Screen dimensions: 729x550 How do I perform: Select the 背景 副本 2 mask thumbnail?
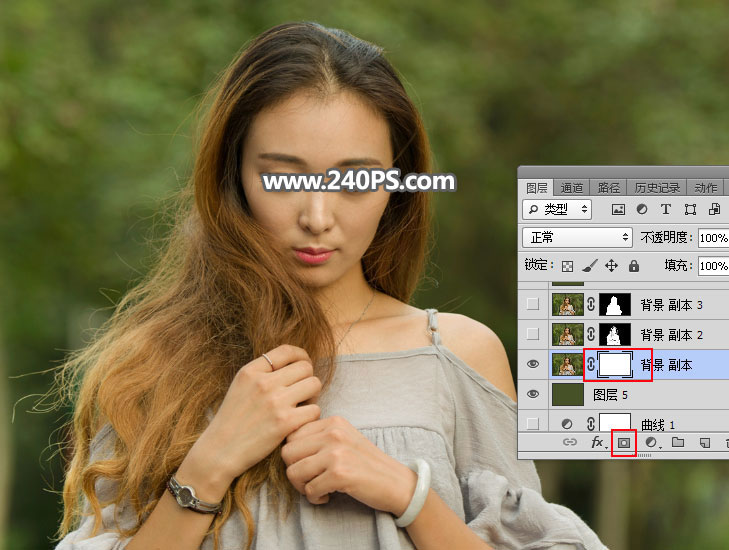tap(615, 334)
